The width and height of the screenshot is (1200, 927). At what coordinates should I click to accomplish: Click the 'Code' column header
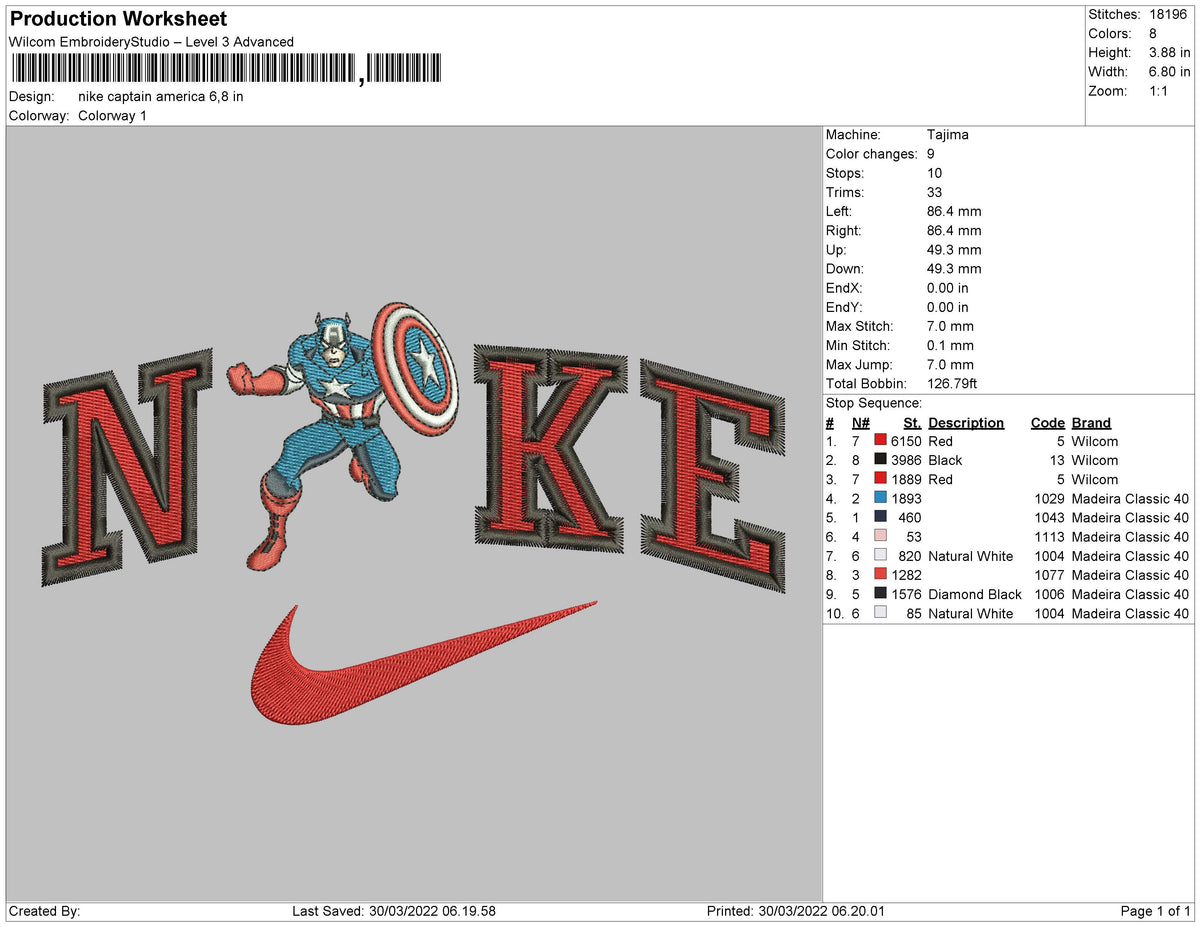pyautogui.click(x=1048, y=423)
